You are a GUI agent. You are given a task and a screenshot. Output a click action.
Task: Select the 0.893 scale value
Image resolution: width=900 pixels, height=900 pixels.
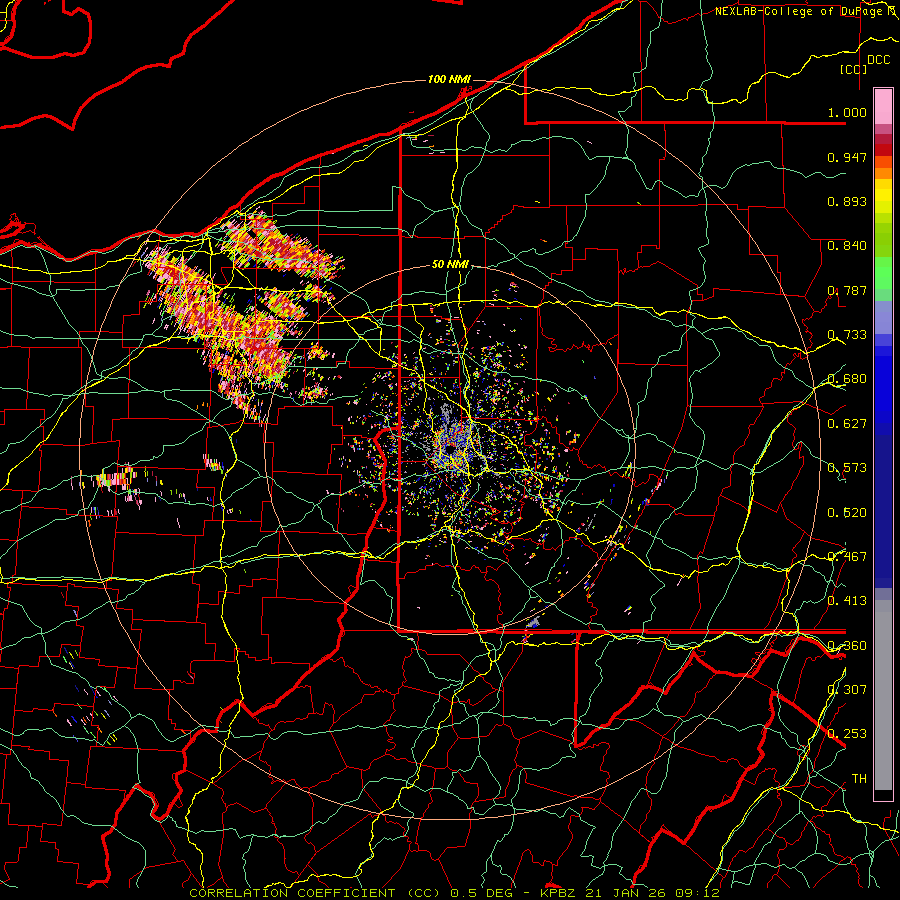(847, 201)
